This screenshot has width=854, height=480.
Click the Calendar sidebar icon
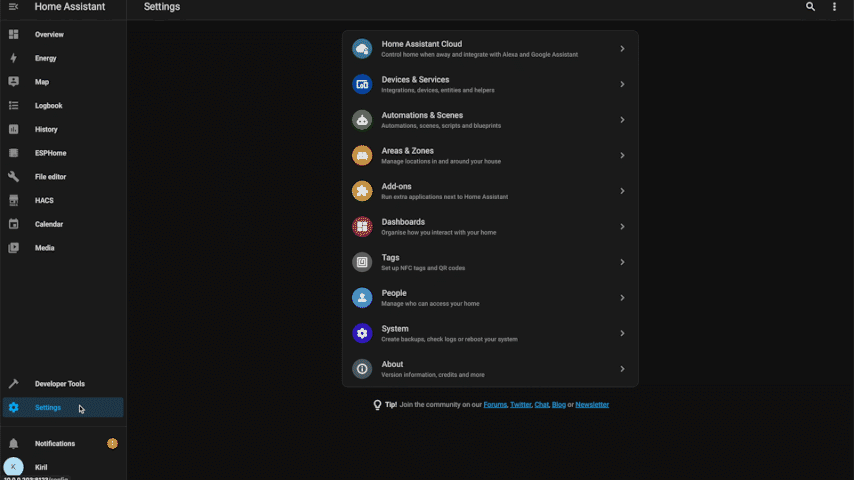point(14,224)
